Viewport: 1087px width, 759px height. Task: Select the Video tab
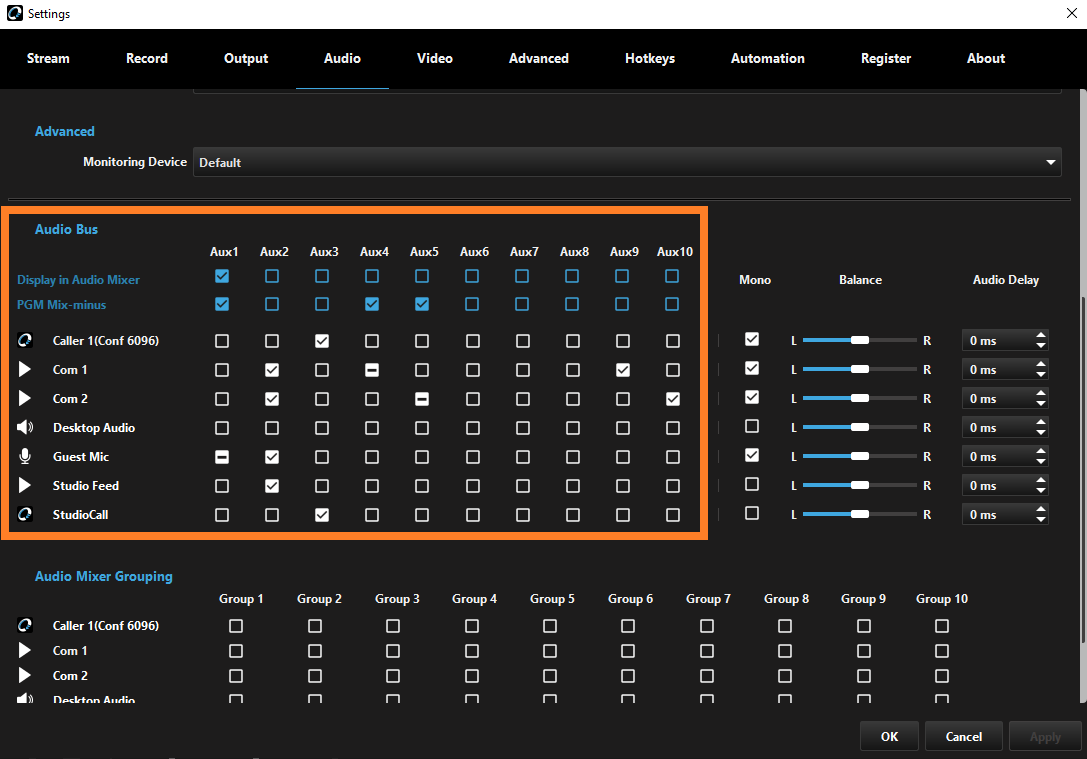click(435, 58)
